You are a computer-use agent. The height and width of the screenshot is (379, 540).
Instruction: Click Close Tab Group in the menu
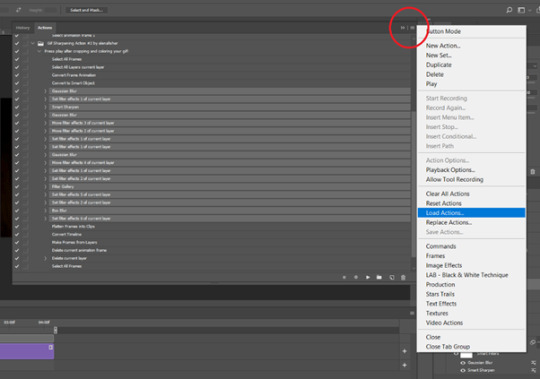[471, 347]
